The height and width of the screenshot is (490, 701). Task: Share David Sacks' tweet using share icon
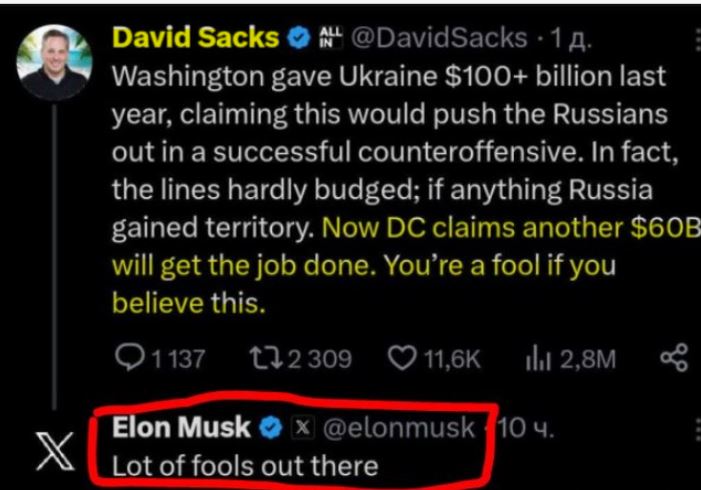pos(674,358)
